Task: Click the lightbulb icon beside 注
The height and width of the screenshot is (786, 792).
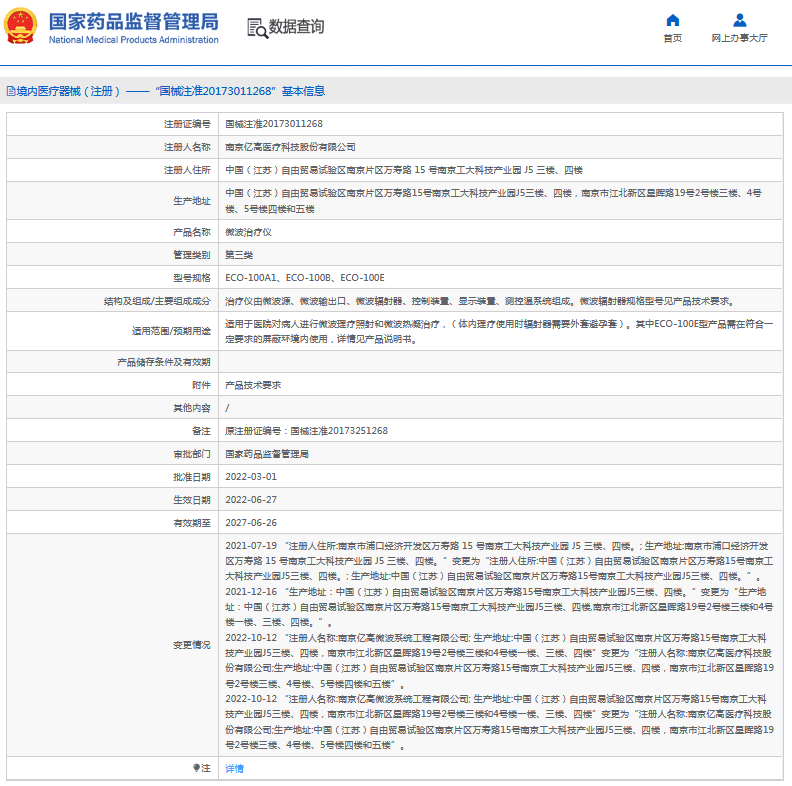Action: pos(196,768)
